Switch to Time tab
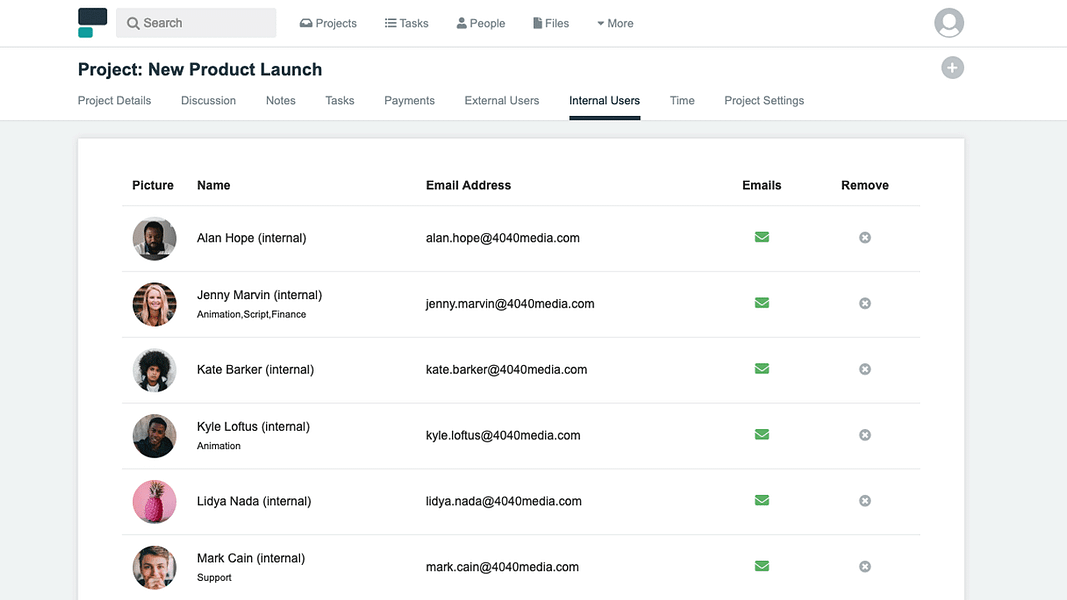This screenshot has width=1067, height=600. pyautogui.click(x=682, y=101)
